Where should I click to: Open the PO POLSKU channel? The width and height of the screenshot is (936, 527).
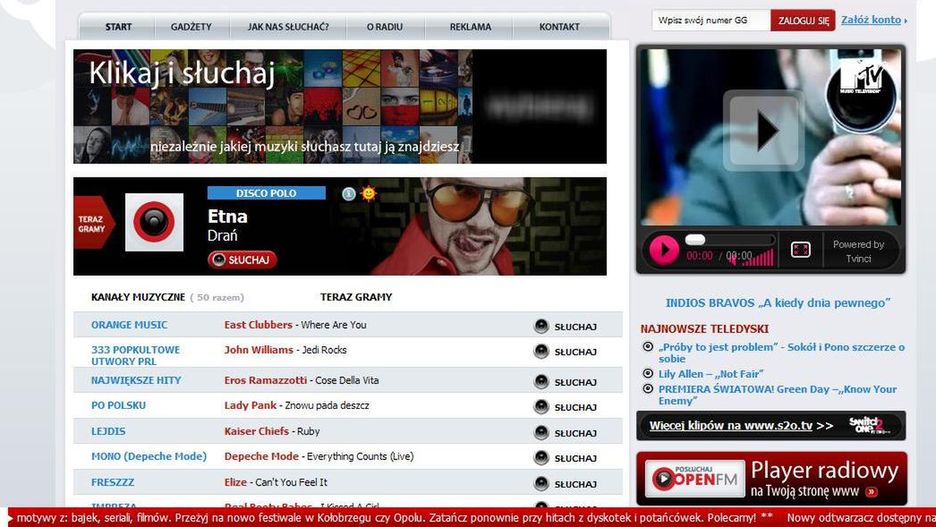click(x=118, y=405)
